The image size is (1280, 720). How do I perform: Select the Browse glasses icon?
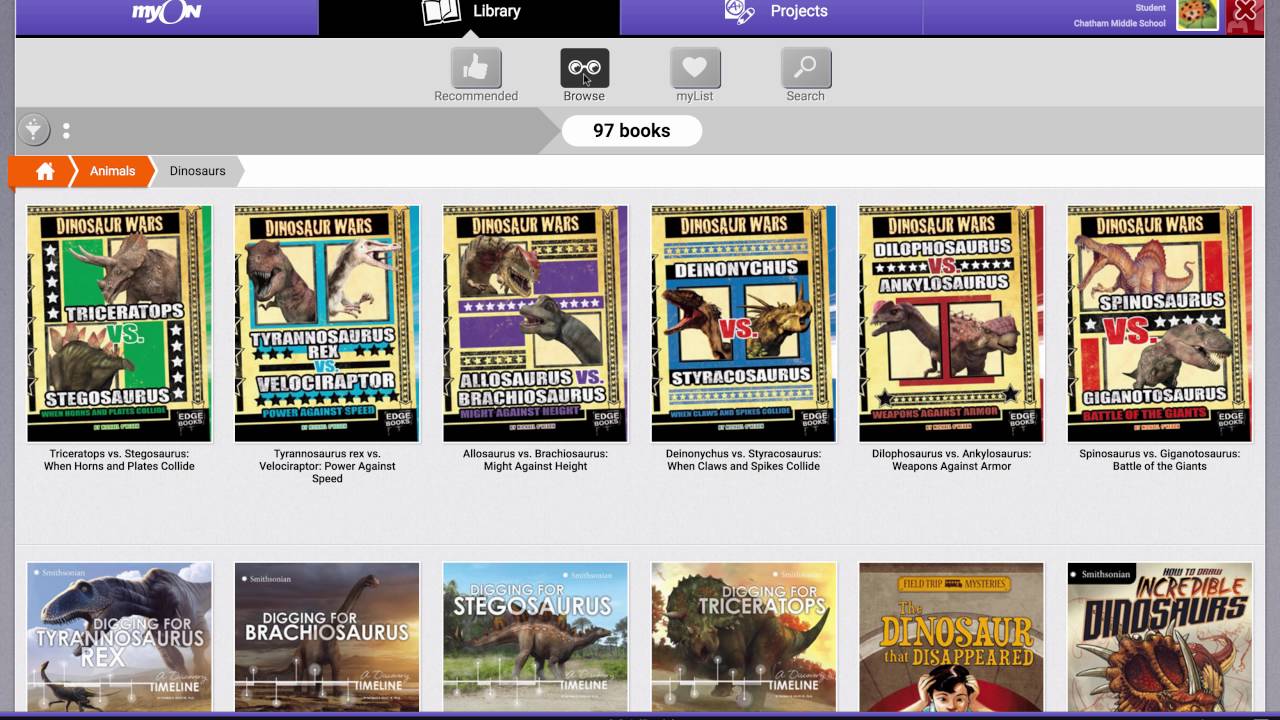point(585,68)
